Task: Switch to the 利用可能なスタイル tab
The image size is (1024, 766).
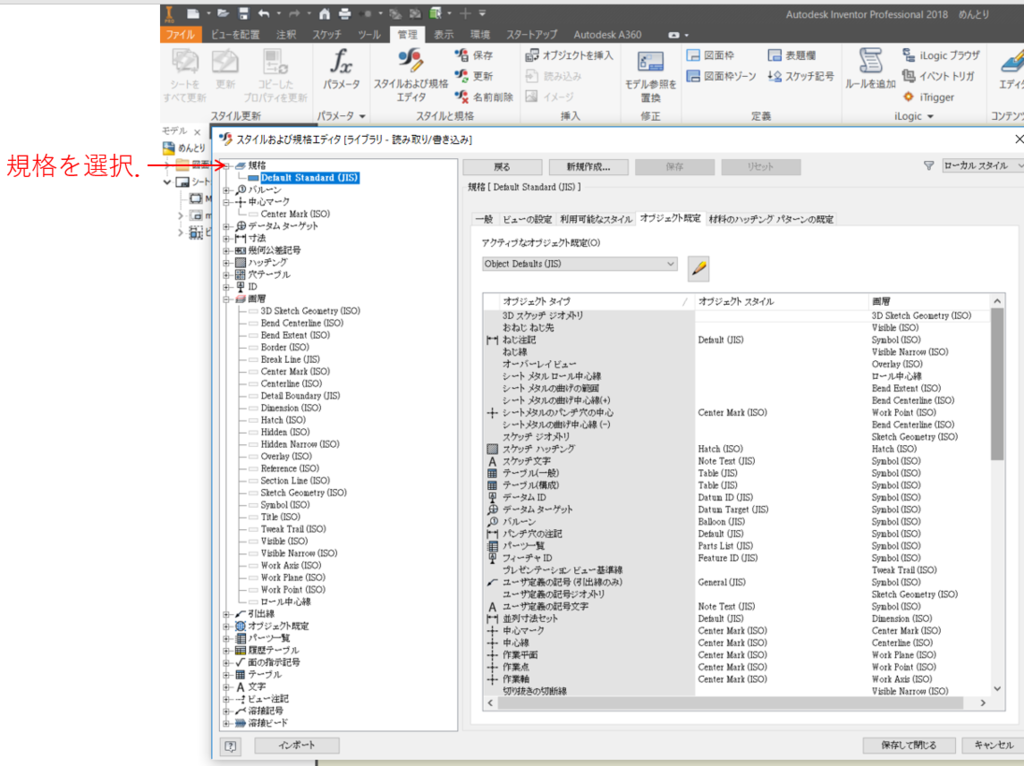Action: [596, 219]
